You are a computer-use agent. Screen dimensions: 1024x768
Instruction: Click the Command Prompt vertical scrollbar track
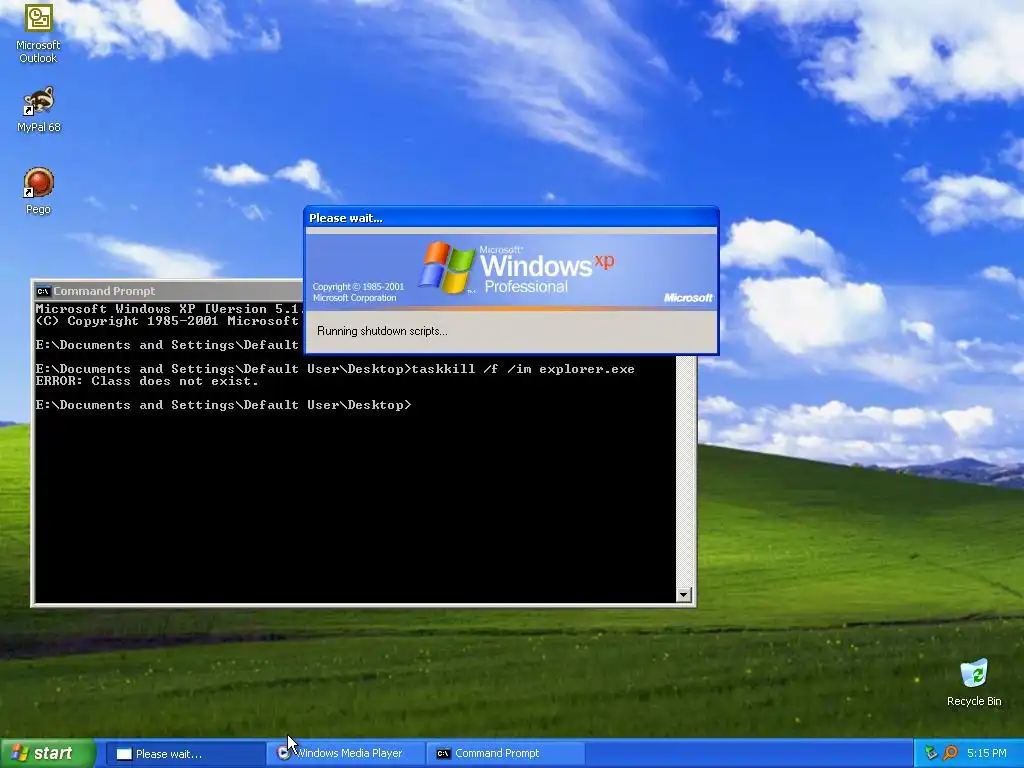683,471
